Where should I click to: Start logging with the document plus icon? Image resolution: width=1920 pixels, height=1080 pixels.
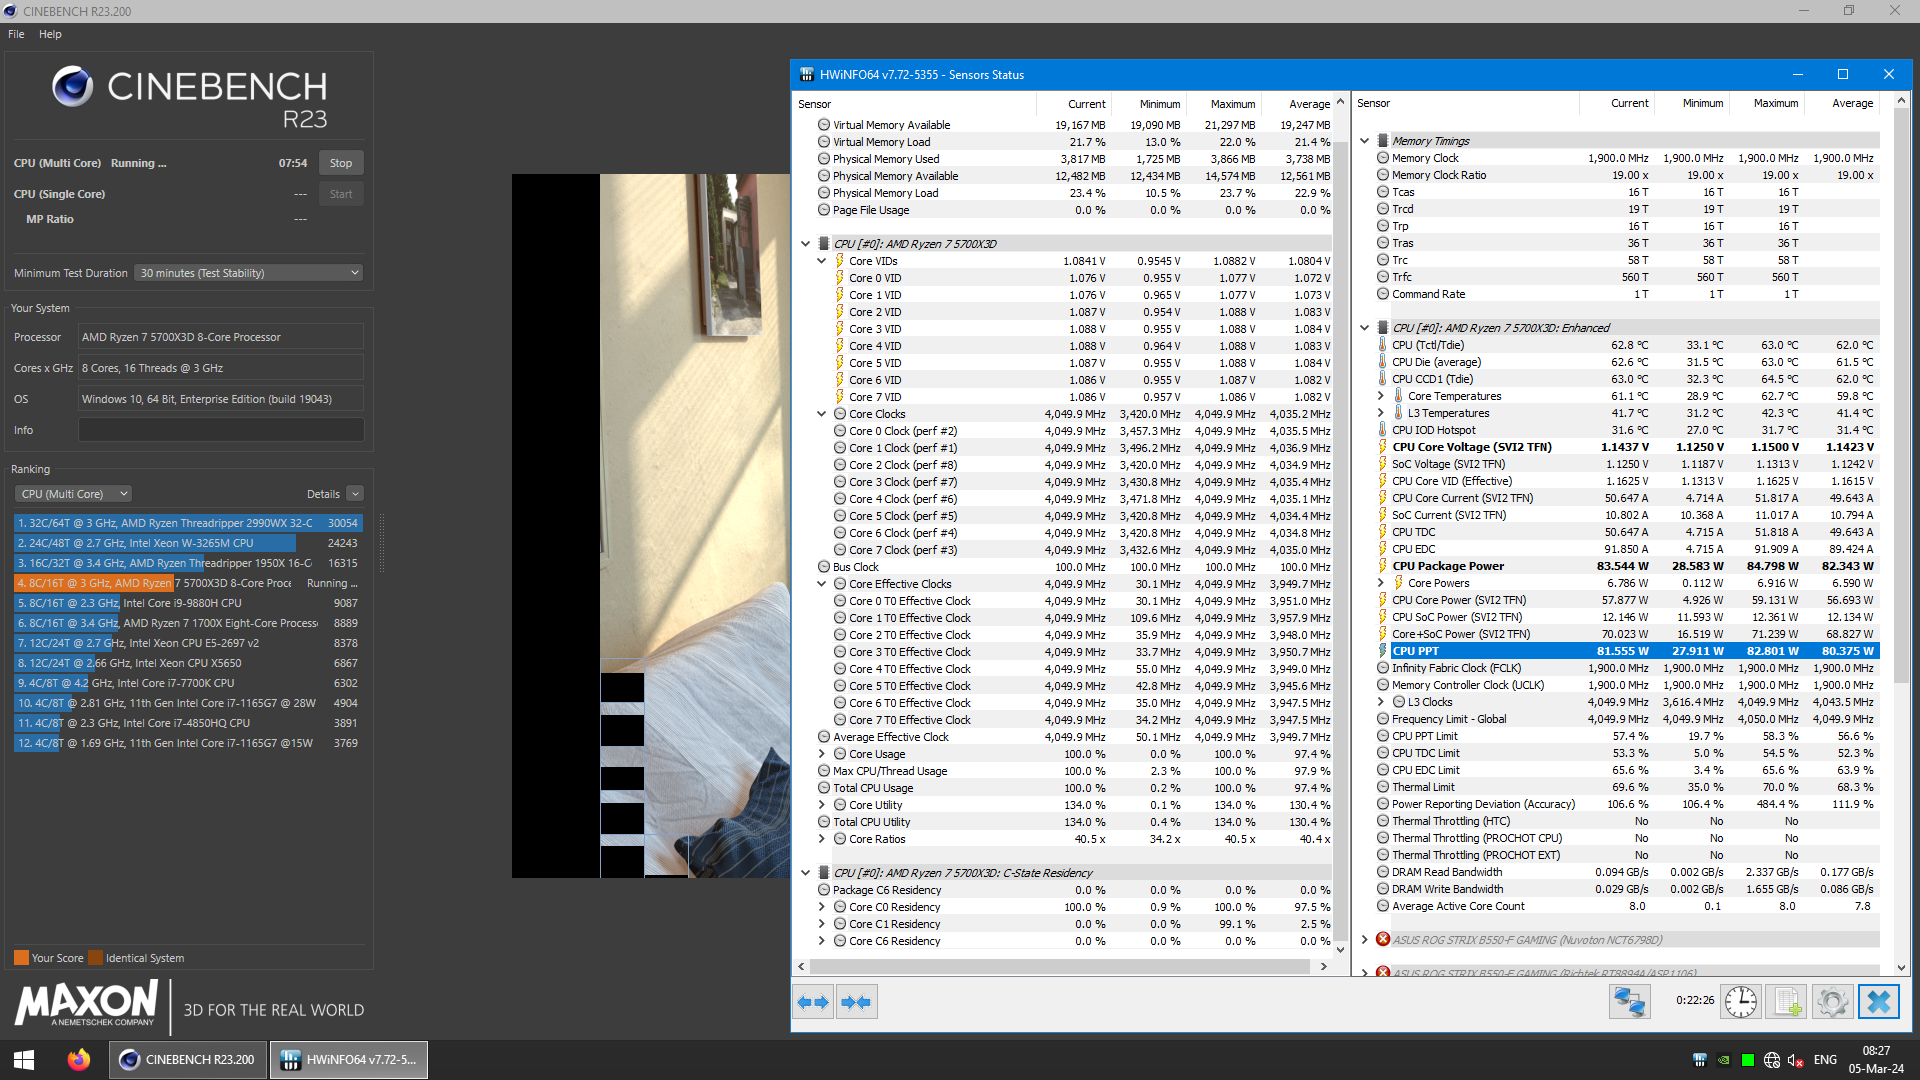tap(1787, 1001)
